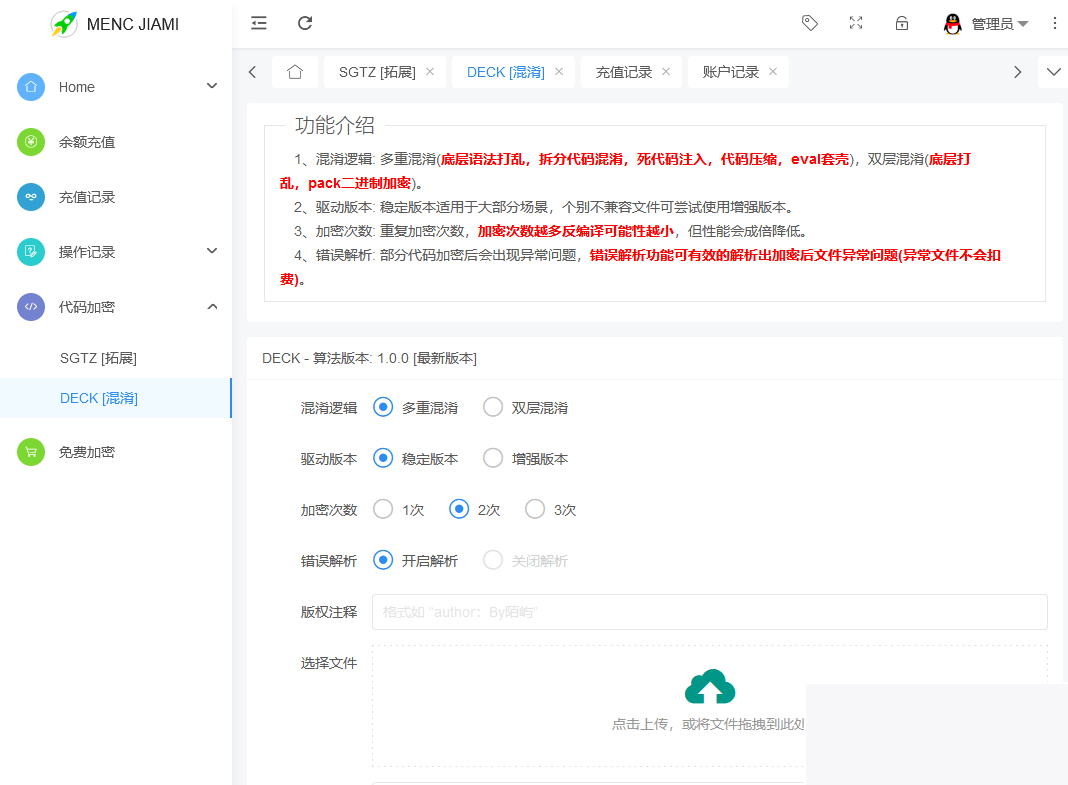The height and width of the screenshot is (785, 1068).
Task: Enter fullscreen using the expand icon
Action: tap(856, 22)
